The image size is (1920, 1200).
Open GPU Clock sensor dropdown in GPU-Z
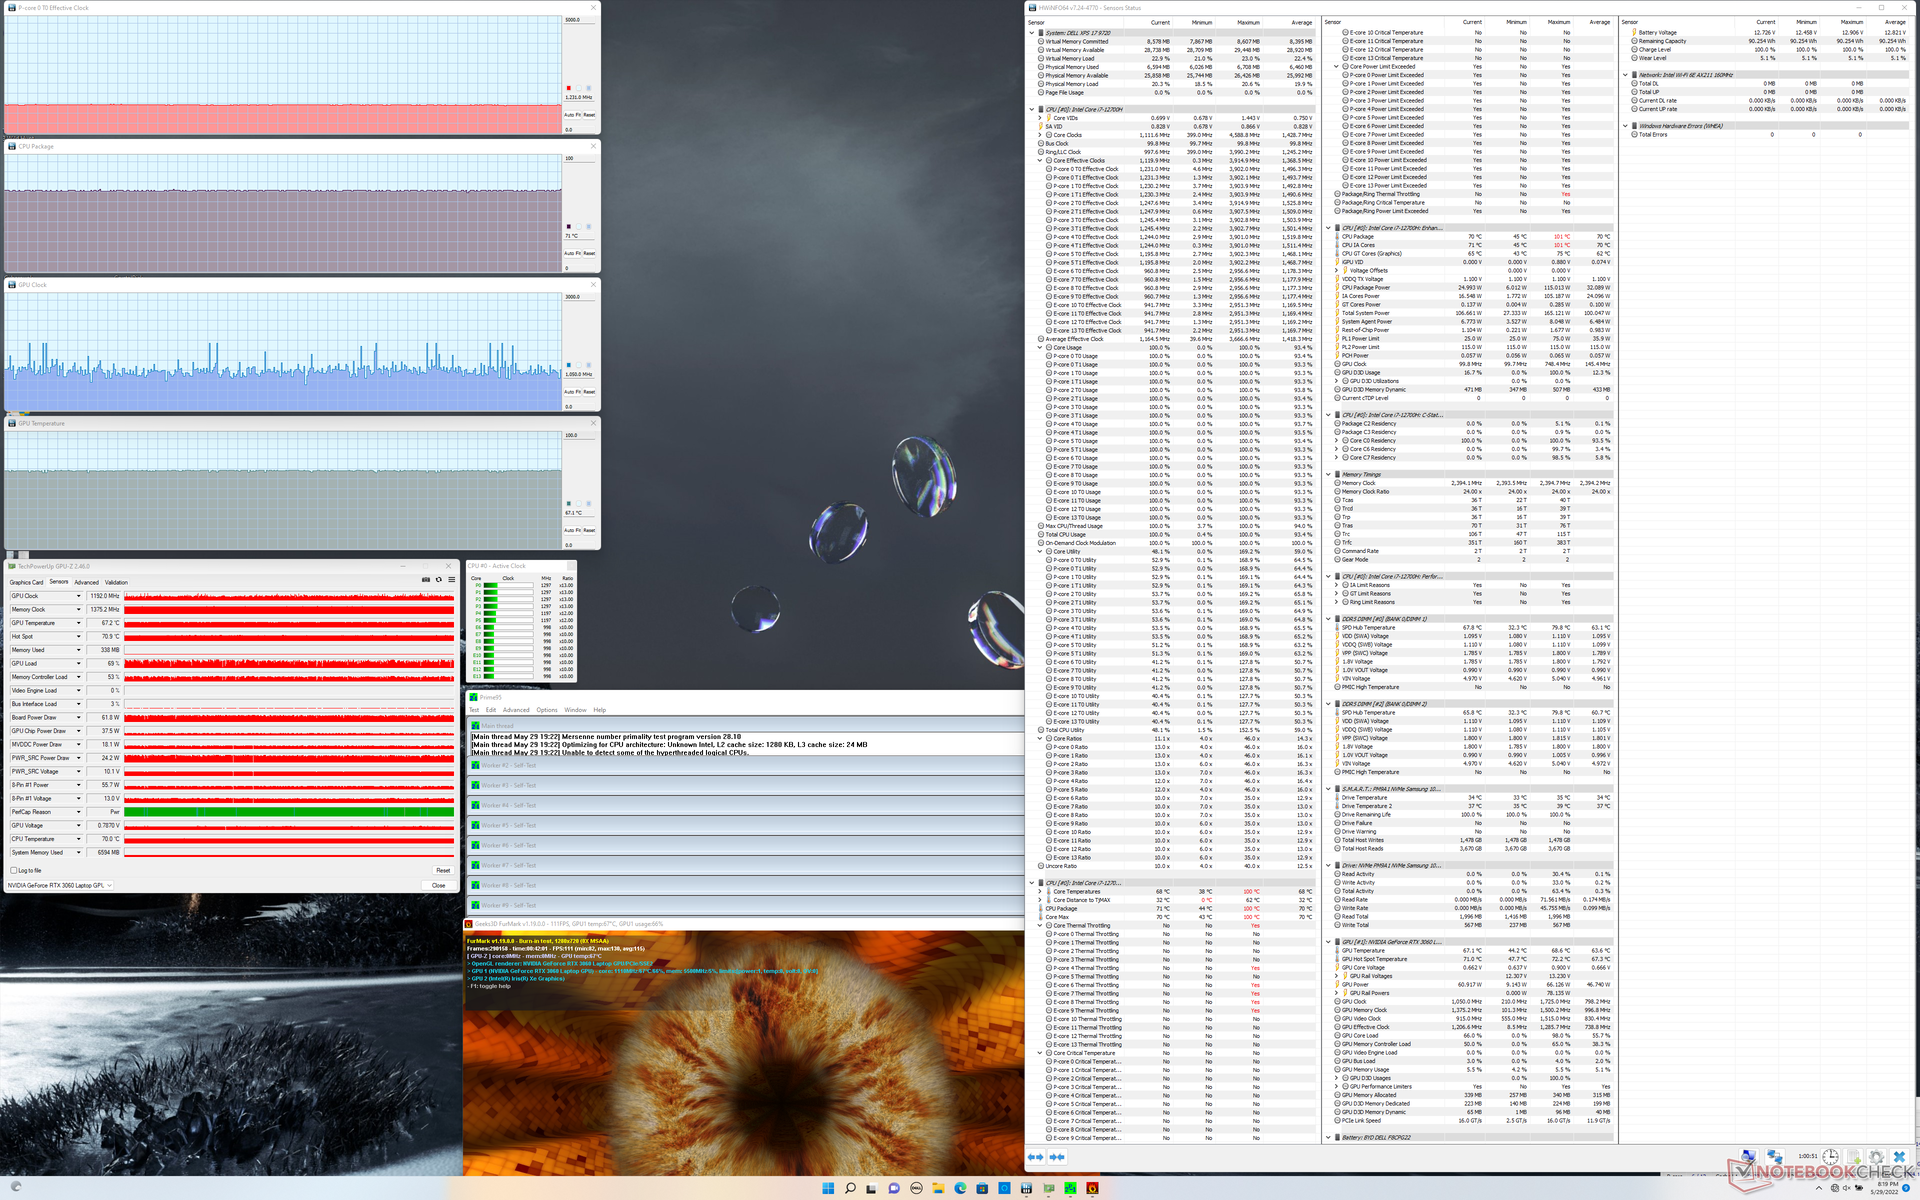point(78,596)
